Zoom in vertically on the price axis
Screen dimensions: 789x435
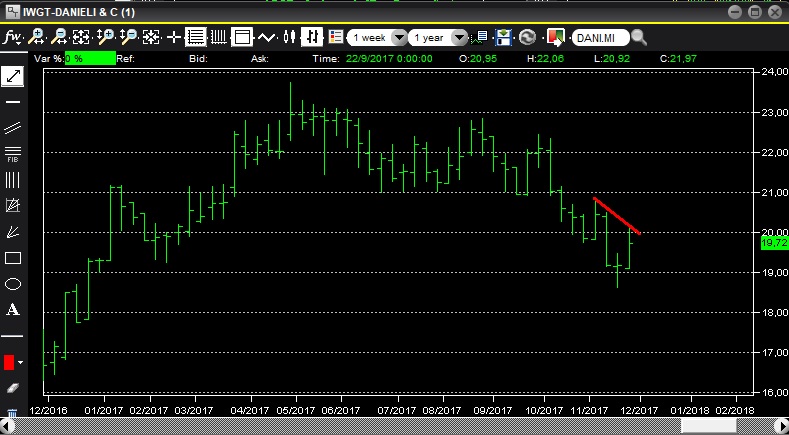[x=105, y=37]
